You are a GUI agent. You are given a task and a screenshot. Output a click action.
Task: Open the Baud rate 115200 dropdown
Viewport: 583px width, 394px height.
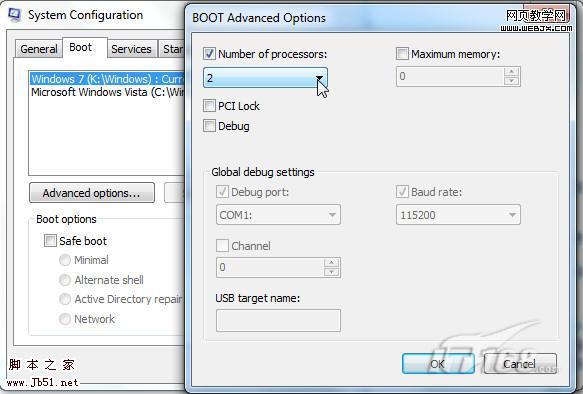pos(458,215)
